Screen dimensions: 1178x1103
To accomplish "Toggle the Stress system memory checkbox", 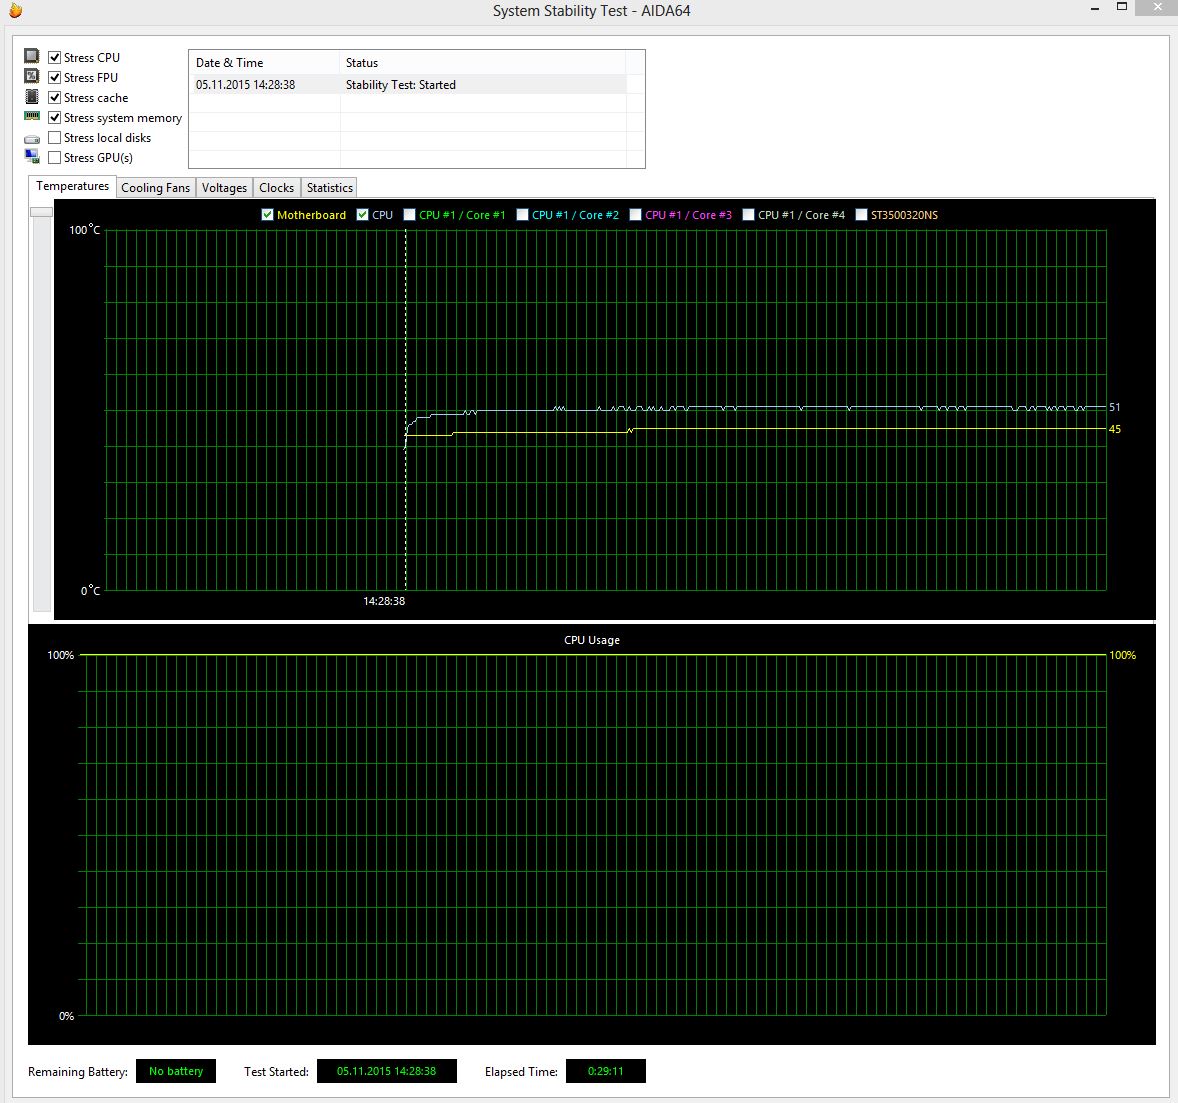I will [54, 118].
